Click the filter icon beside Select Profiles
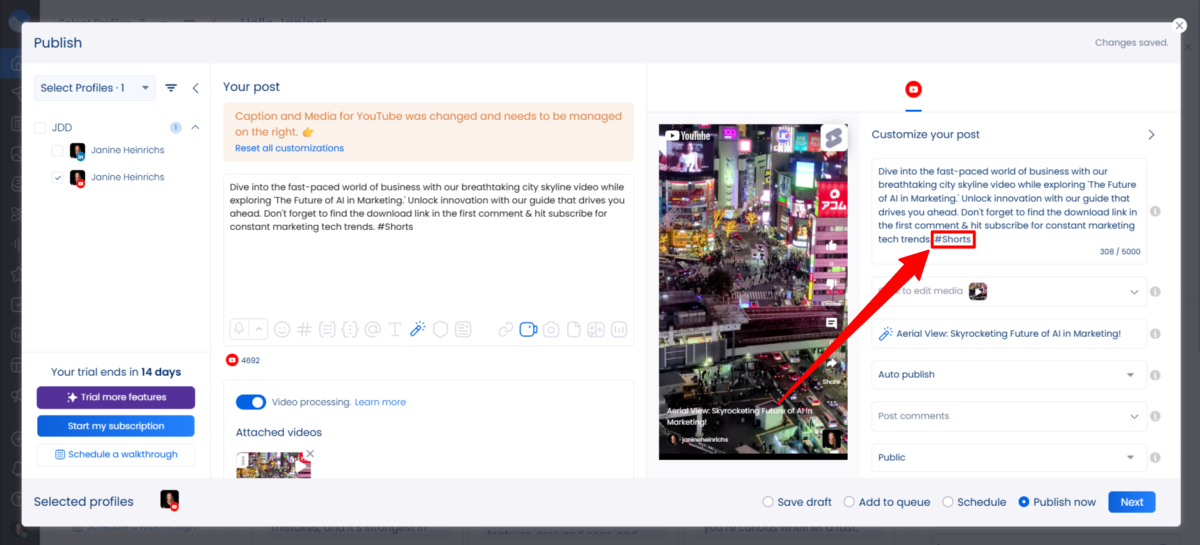 171,88
